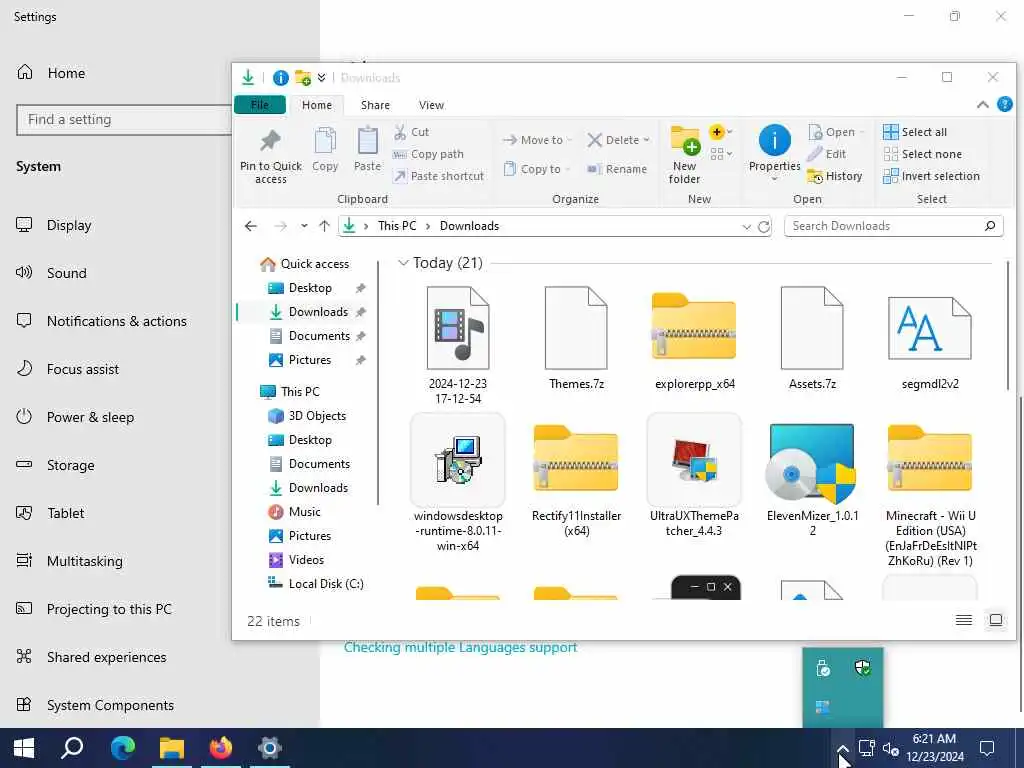Click Explorer back arrow
Screen dimensions: 1024x768
point(251,226)
